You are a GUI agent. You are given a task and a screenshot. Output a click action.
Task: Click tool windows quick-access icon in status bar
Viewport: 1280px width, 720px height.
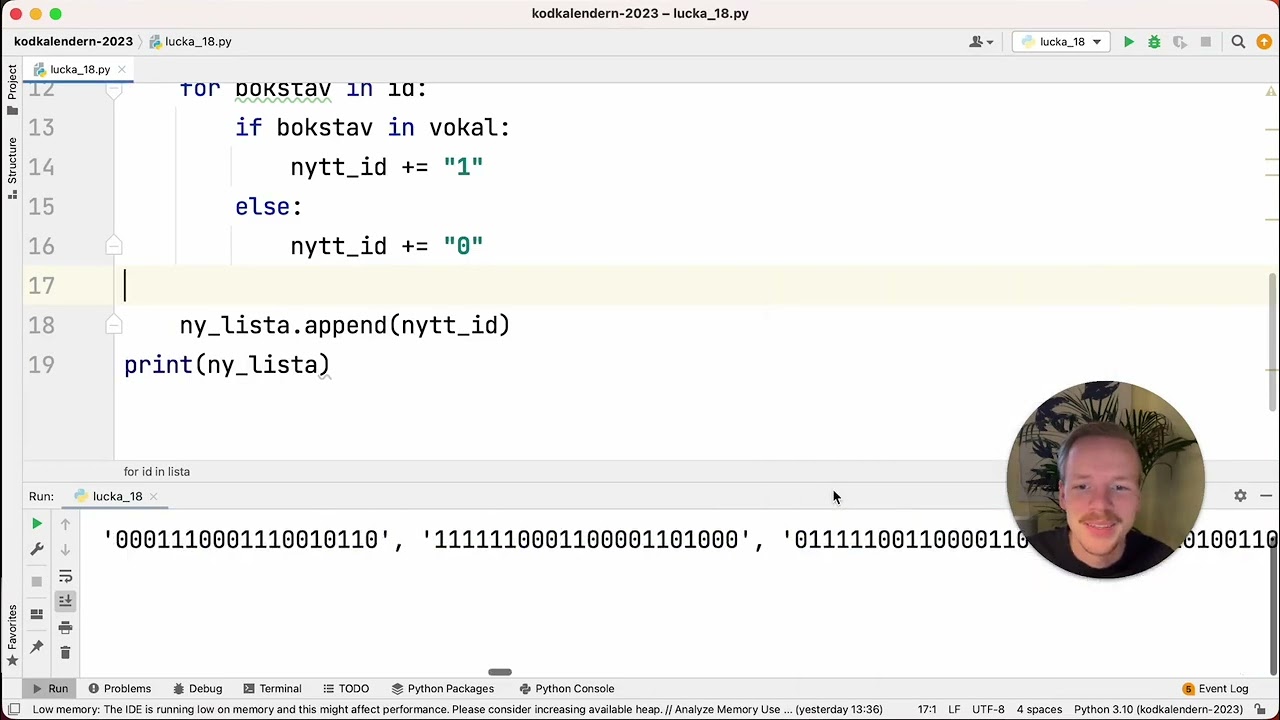click(14, 709)
